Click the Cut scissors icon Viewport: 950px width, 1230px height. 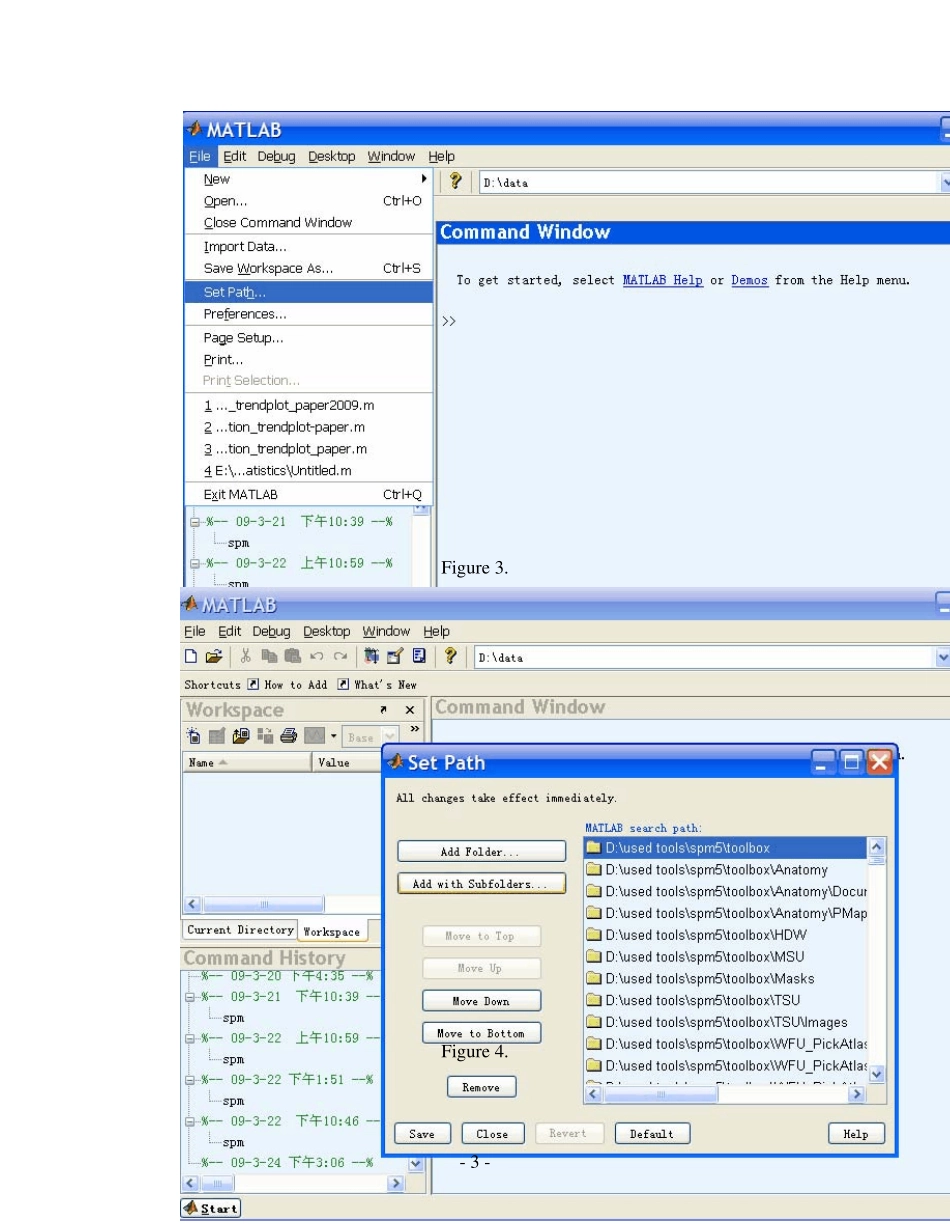point(247,657)
